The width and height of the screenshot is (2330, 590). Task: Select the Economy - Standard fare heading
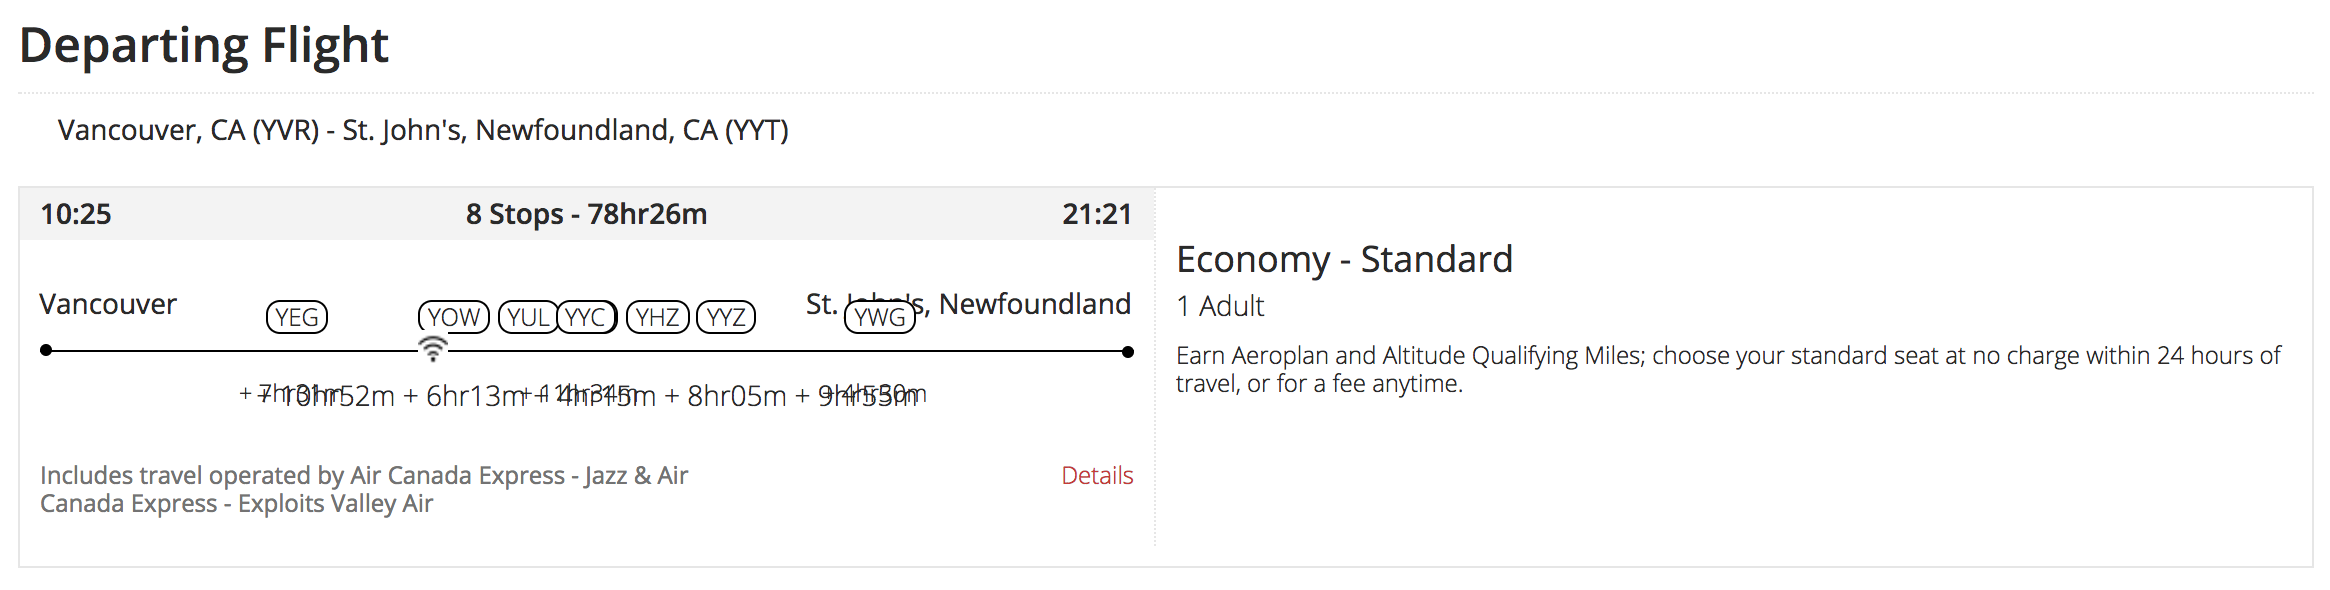point(1344,259)
